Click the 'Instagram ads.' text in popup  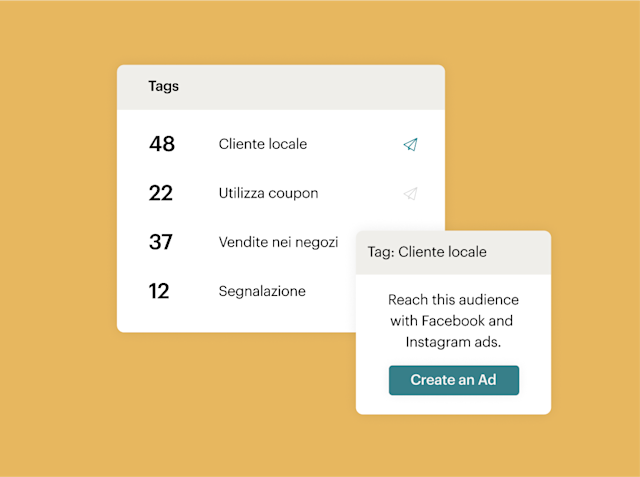tap(453, 342)
